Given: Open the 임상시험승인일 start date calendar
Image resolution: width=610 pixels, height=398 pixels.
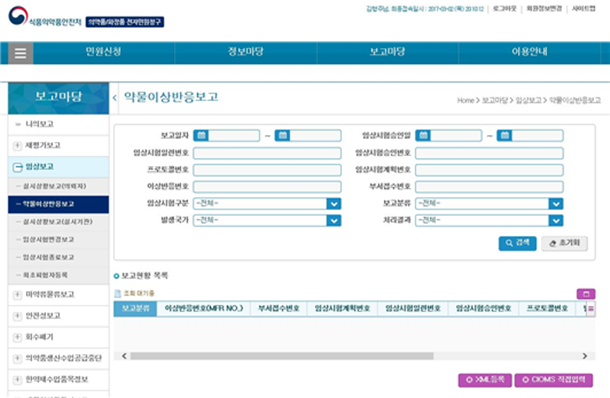Looking at the screenshot, I should pos(423,135).
